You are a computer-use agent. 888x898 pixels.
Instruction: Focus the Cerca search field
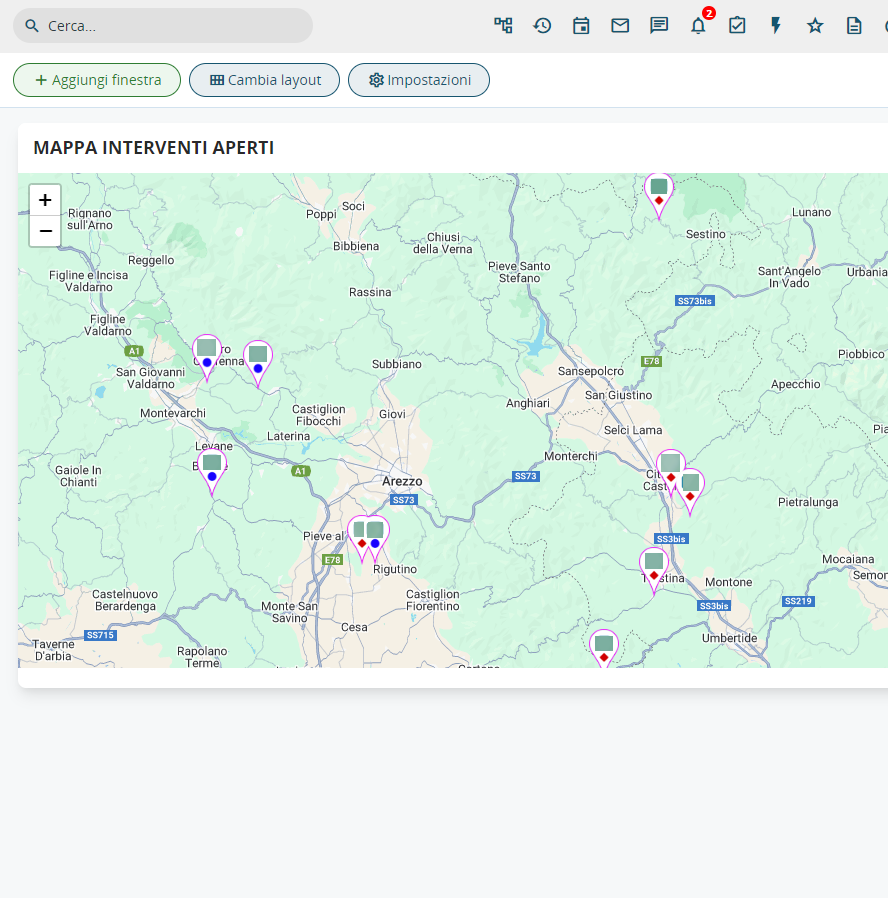tap(163, 26)
